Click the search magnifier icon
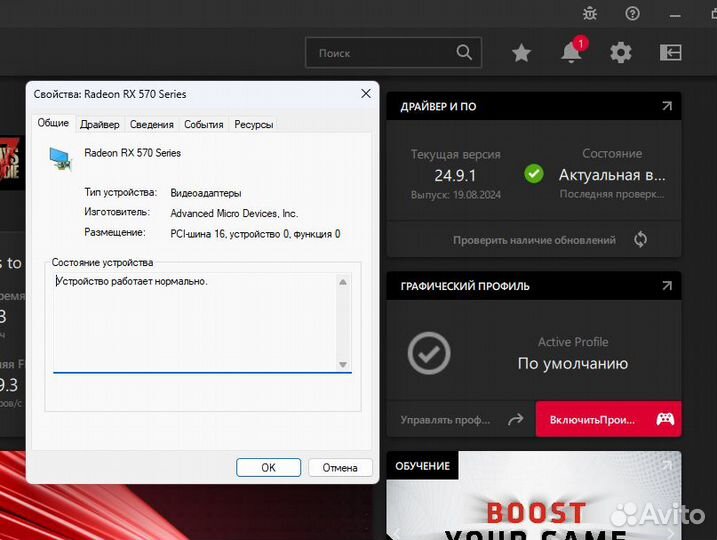Viewport: 717px width, 540px height. click(x=464, y=52)
